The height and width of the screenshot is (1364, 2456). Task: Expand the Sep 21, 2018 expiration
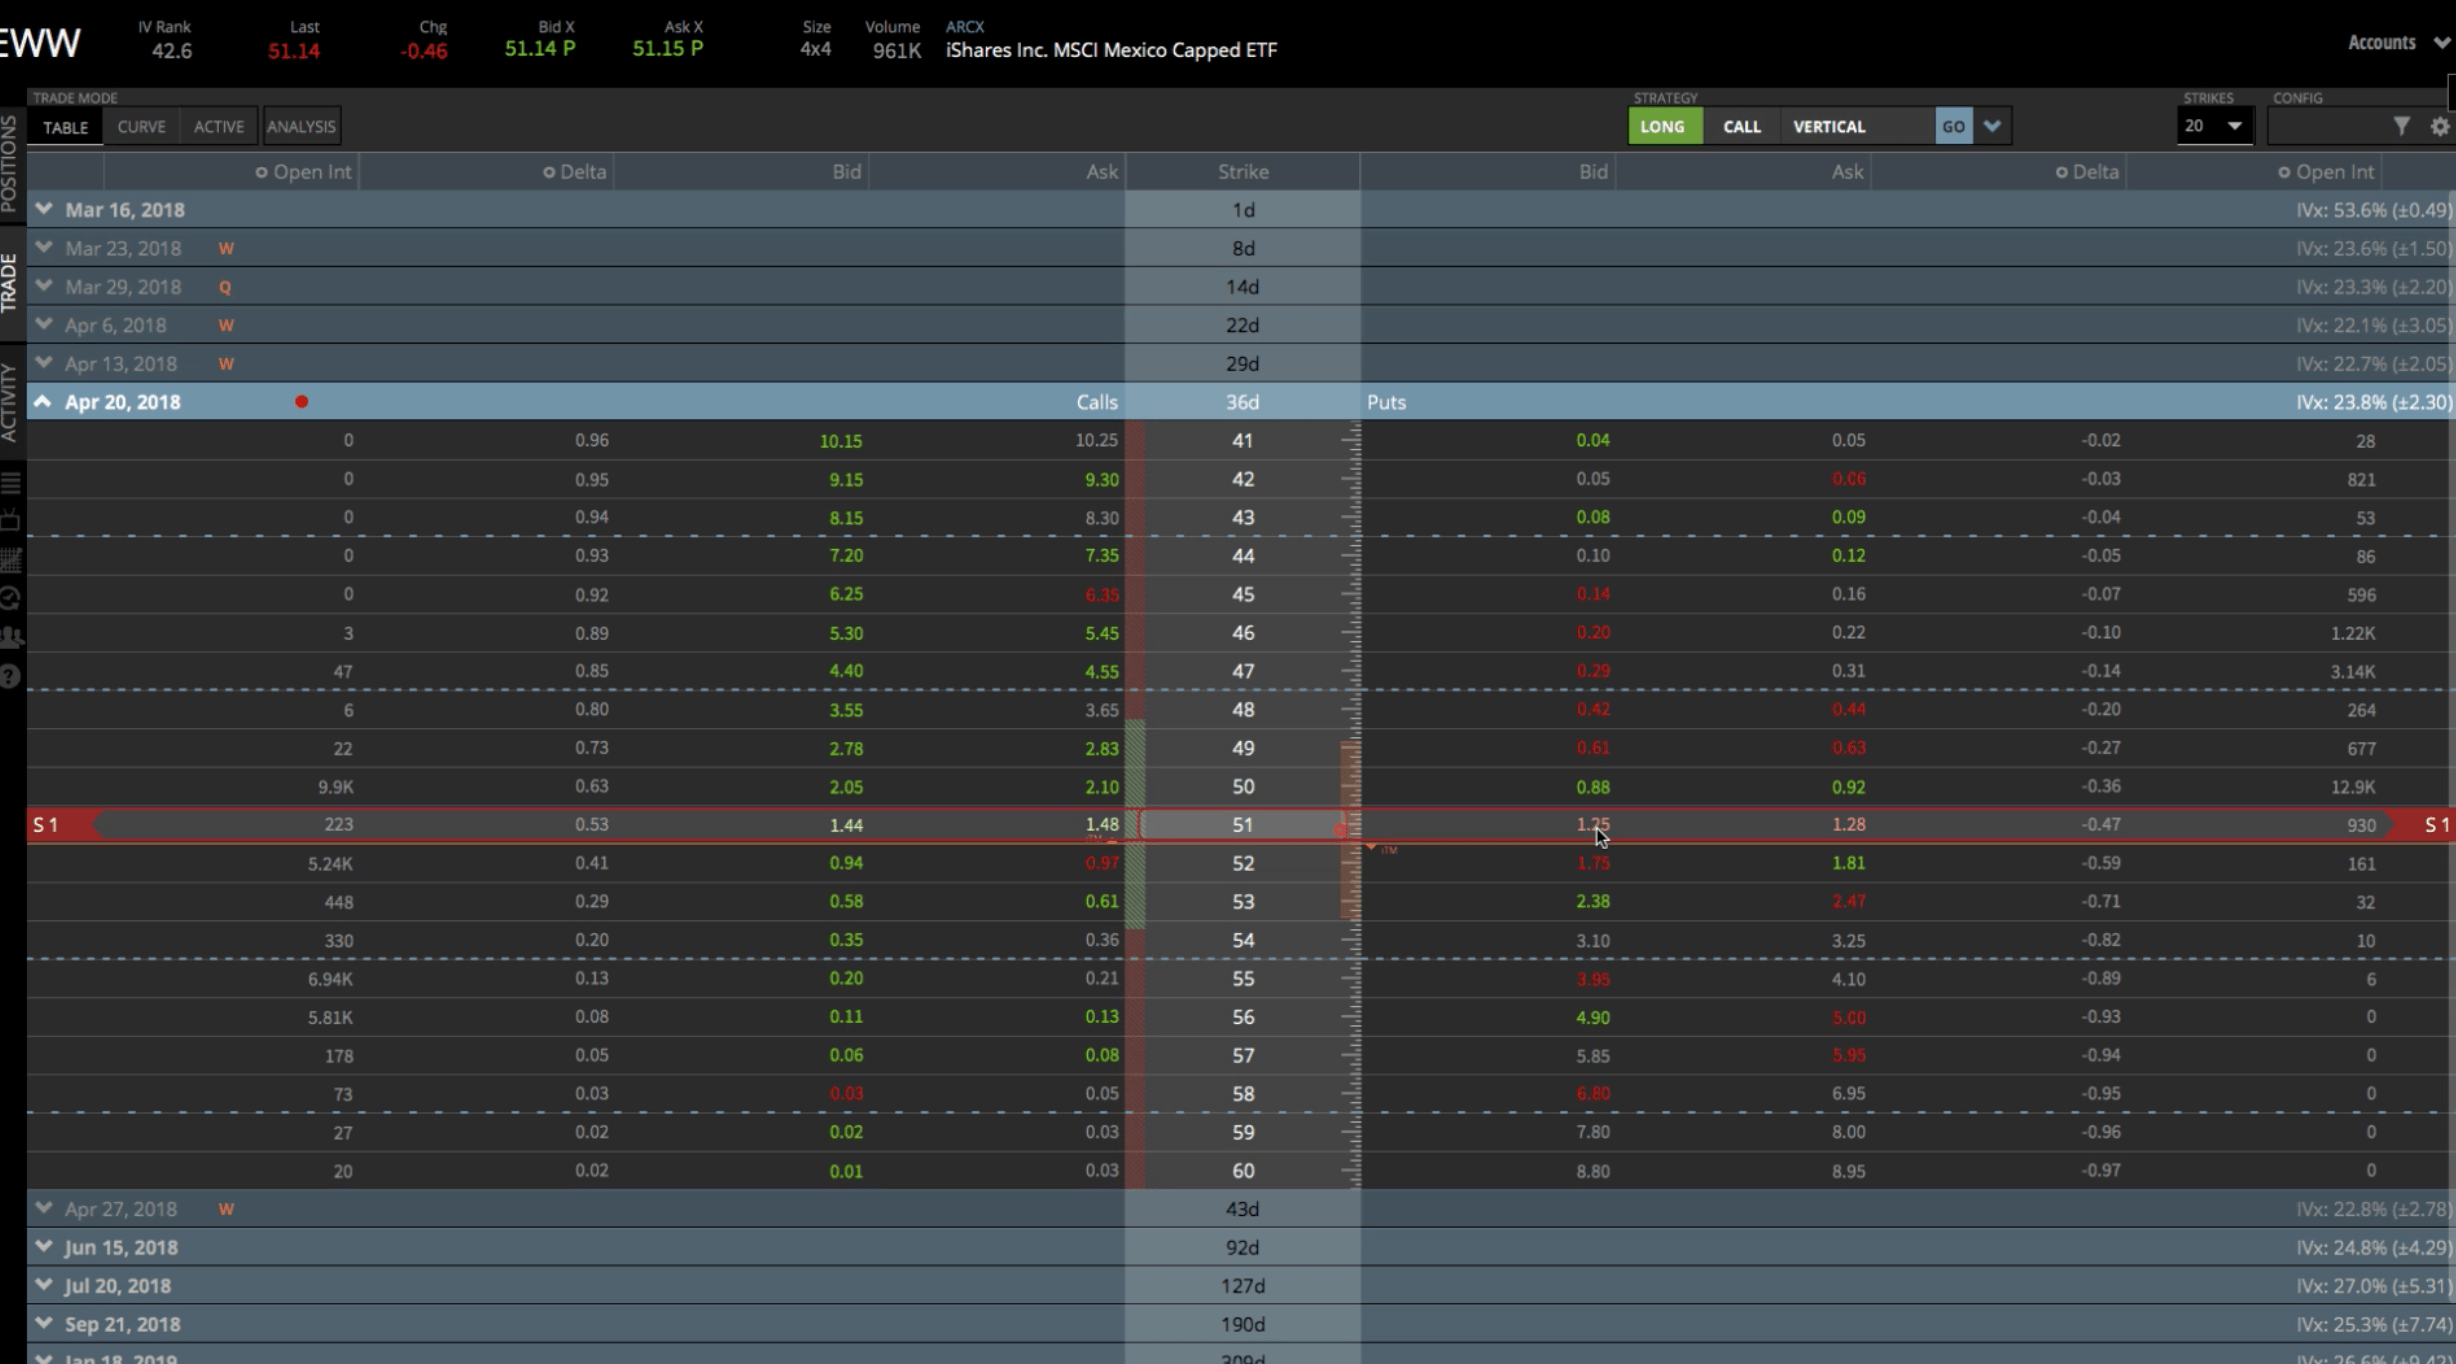[x=43, y=1322]
